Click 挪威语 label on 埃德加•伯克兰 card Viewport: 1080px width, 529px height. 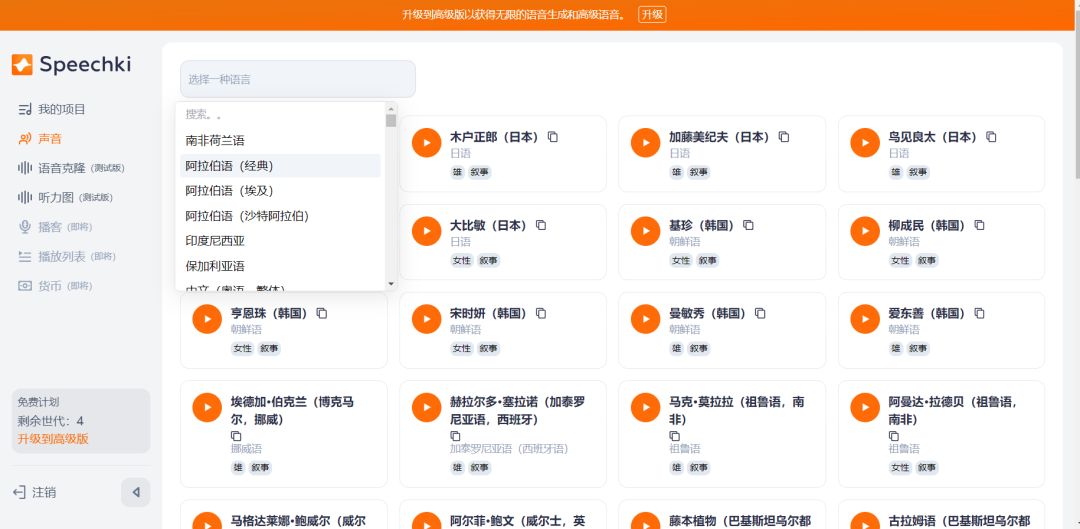tap(247, 449)
